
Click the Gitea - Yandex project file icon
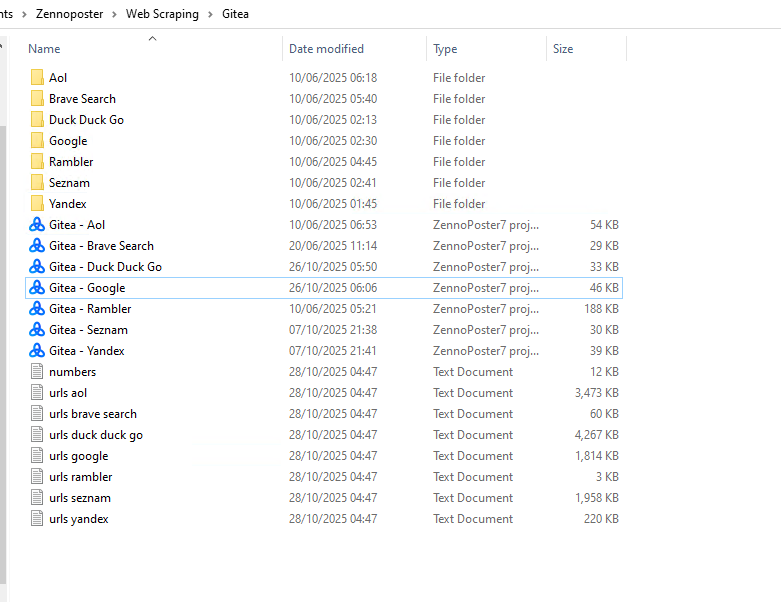tap(37, 351)
